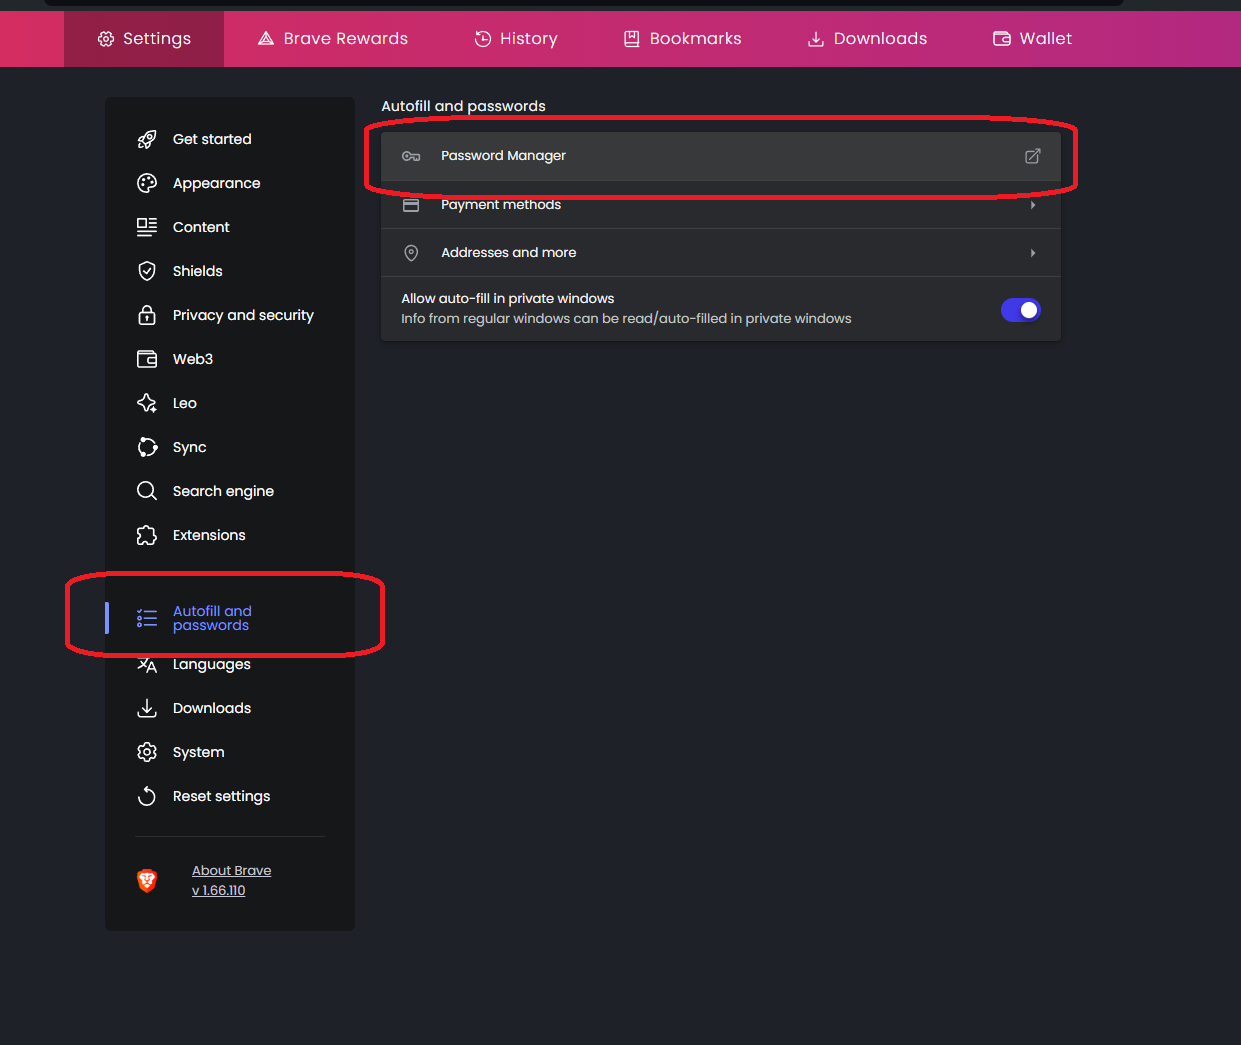Open Addresses and more label
Viewport: 1241px width, 1045px height.
508,253
